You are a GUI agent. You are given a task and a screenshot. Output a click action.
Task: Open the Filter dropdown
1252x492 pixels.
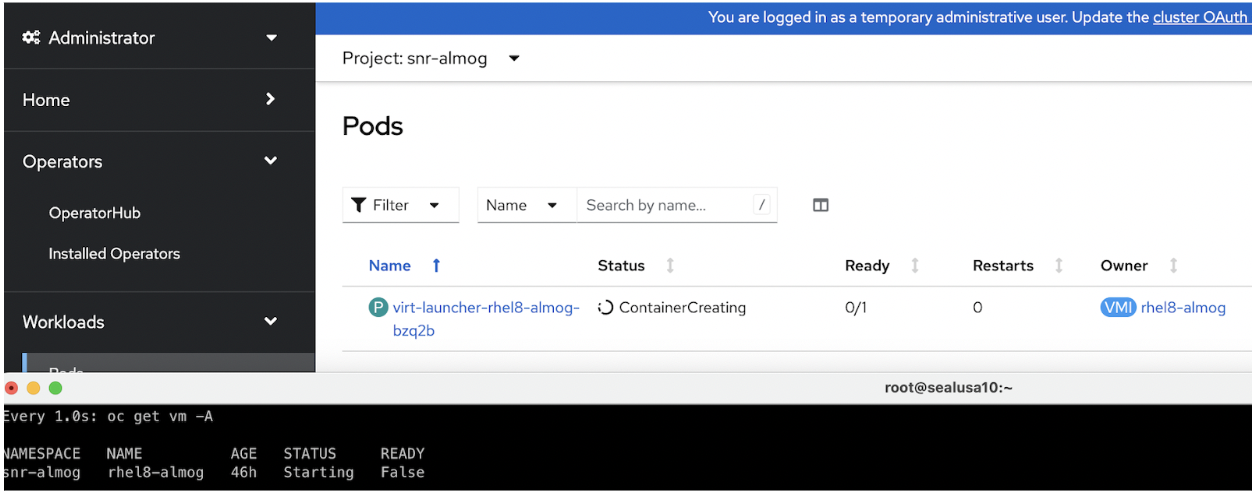pyautogui.click(x=400, y=205)
